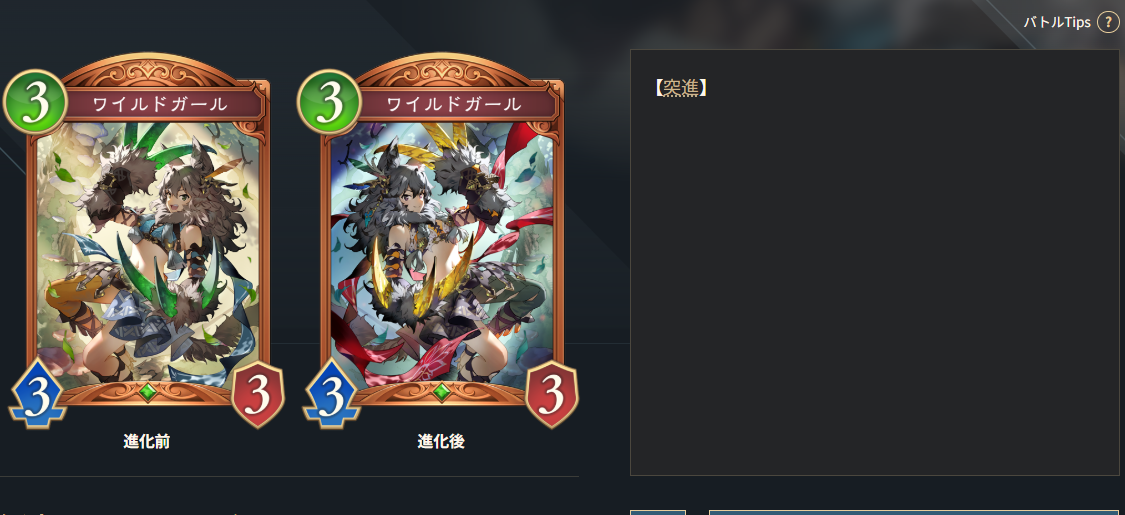1125x515 pixels.
Task: Click the green cost gem on 進化後 card
Action: pyautogui.click(x=329, y=102)
